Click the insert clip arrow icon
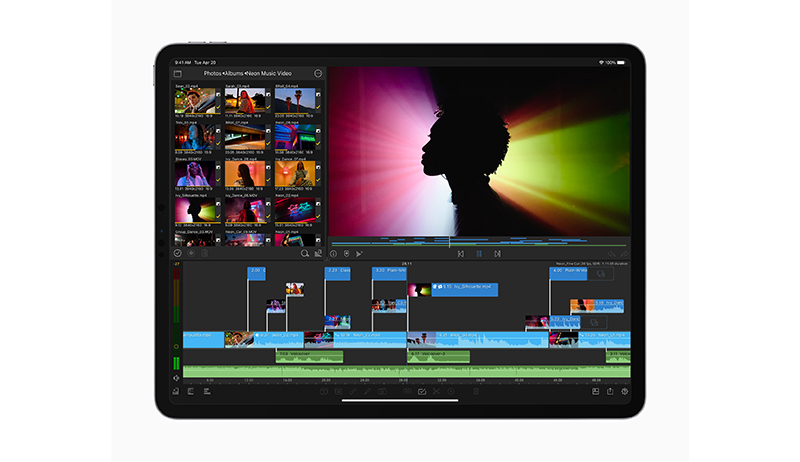800x462 pixels. [x=359, y=253]
